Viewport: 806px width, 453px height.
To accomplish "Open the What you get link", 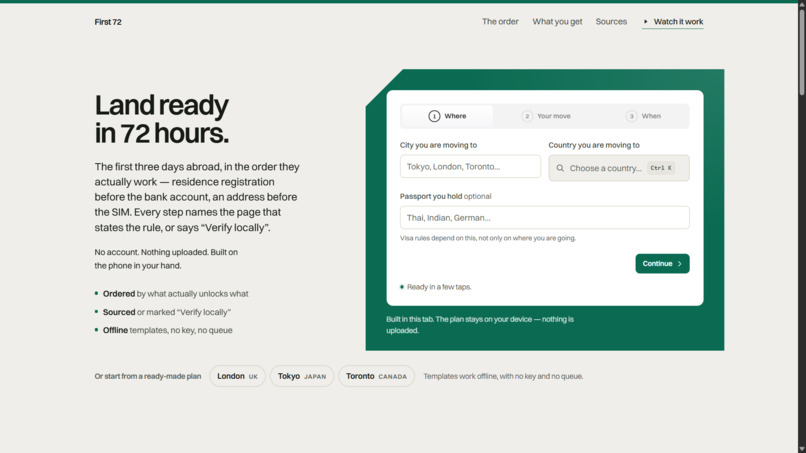I will (x=557, y=22).
